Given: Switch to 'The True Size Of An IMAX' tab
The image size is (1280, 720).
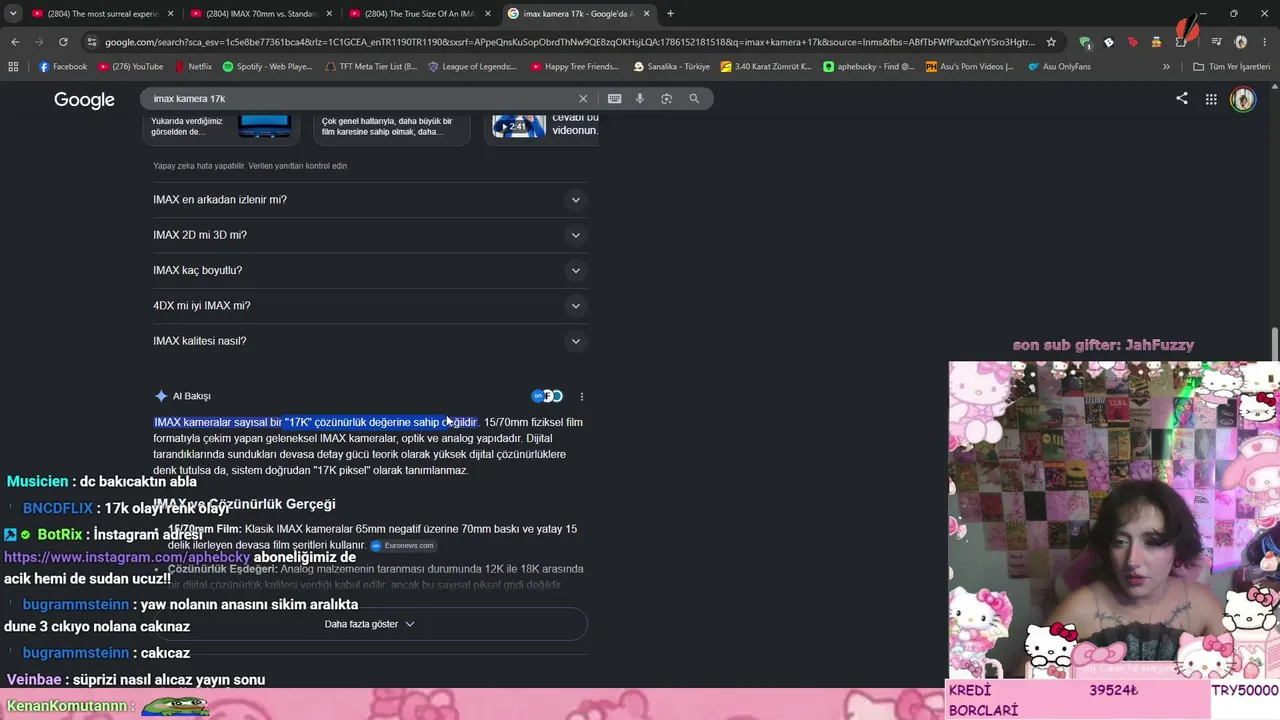Looking at the screenshot, I should click(x=419, y=14).
